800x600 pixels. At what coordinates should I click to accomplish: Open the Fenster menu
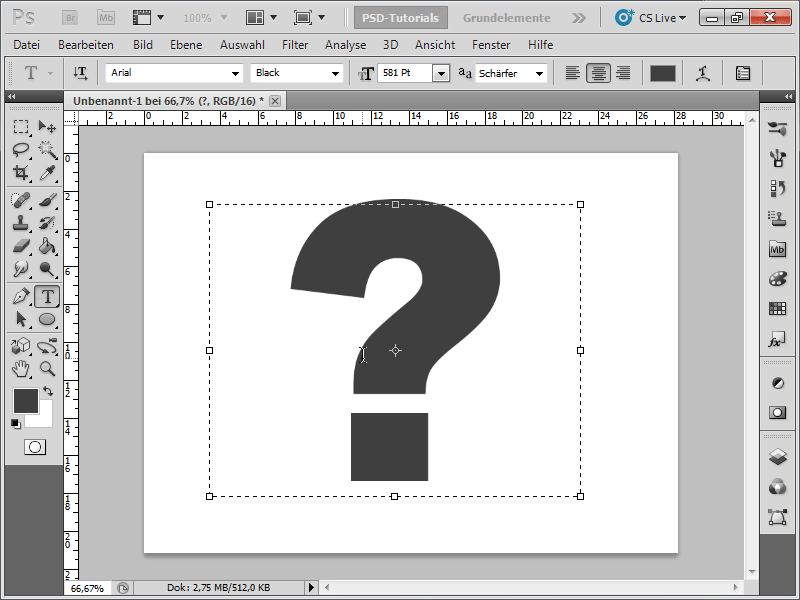pyautogui.click(x=491, y=45)
